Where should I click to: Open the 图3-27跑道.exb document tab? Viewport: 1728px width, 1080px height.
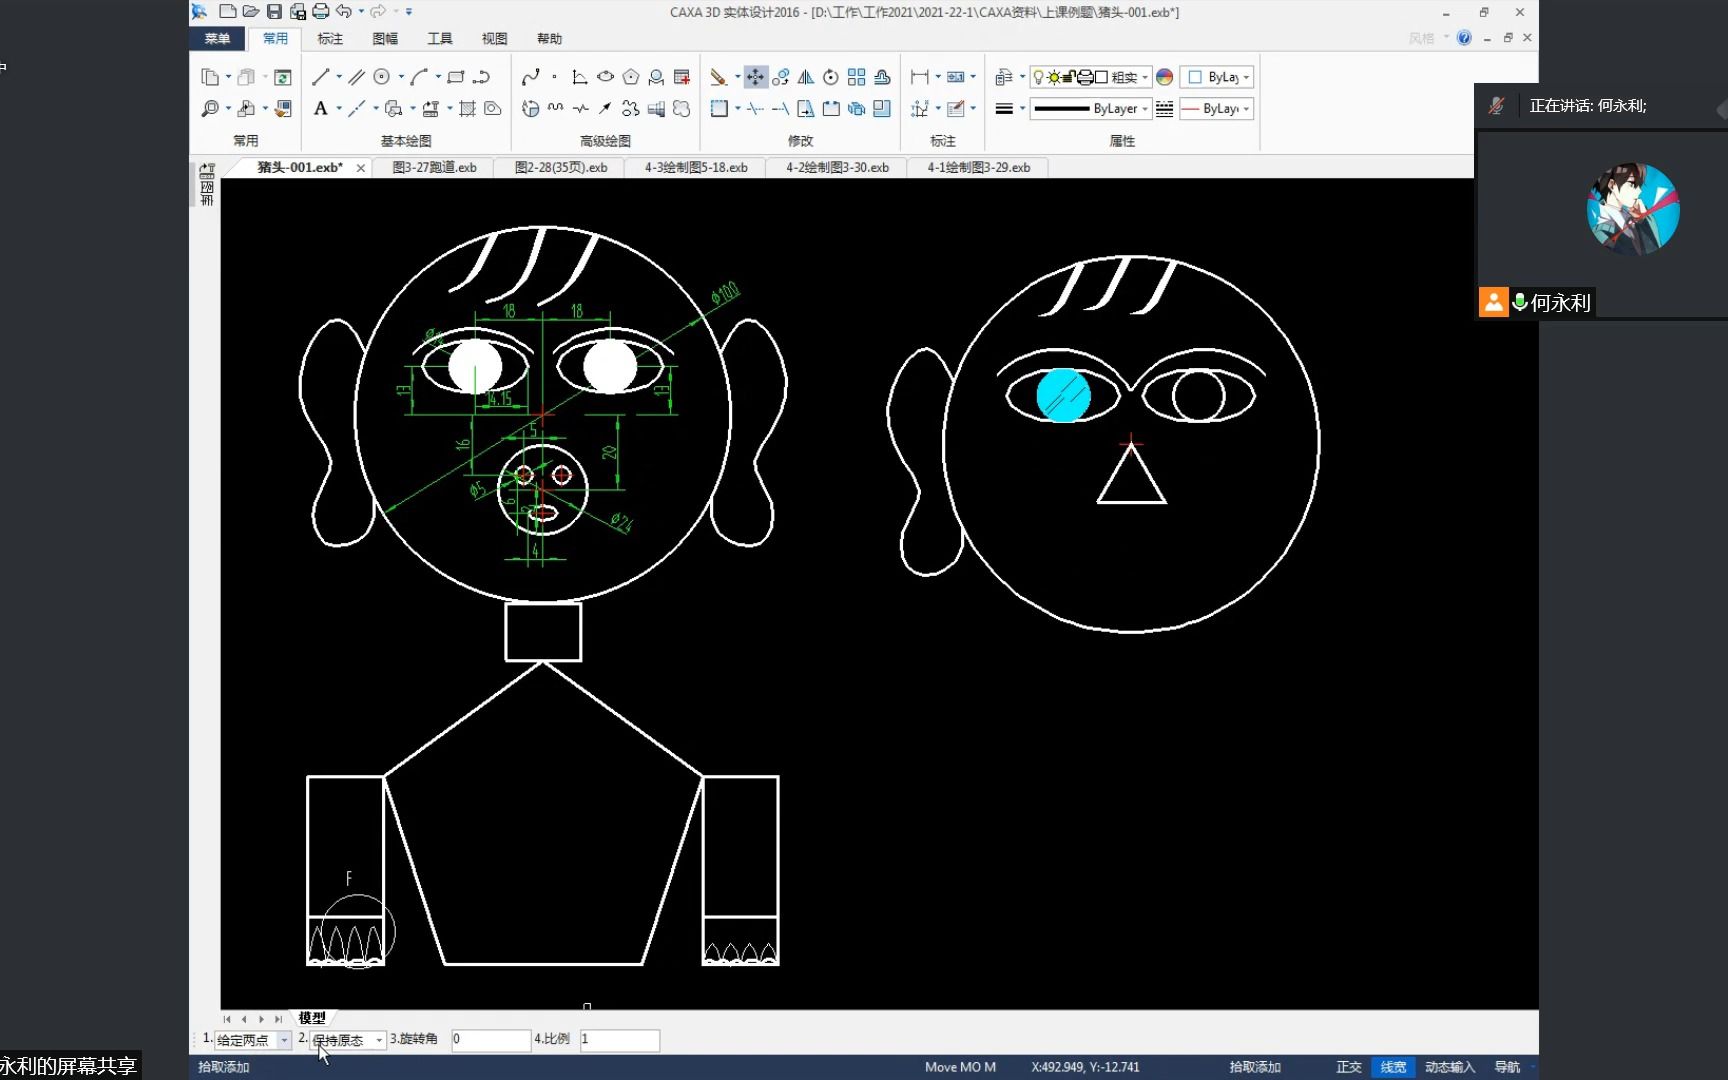[x=435, y=168]
